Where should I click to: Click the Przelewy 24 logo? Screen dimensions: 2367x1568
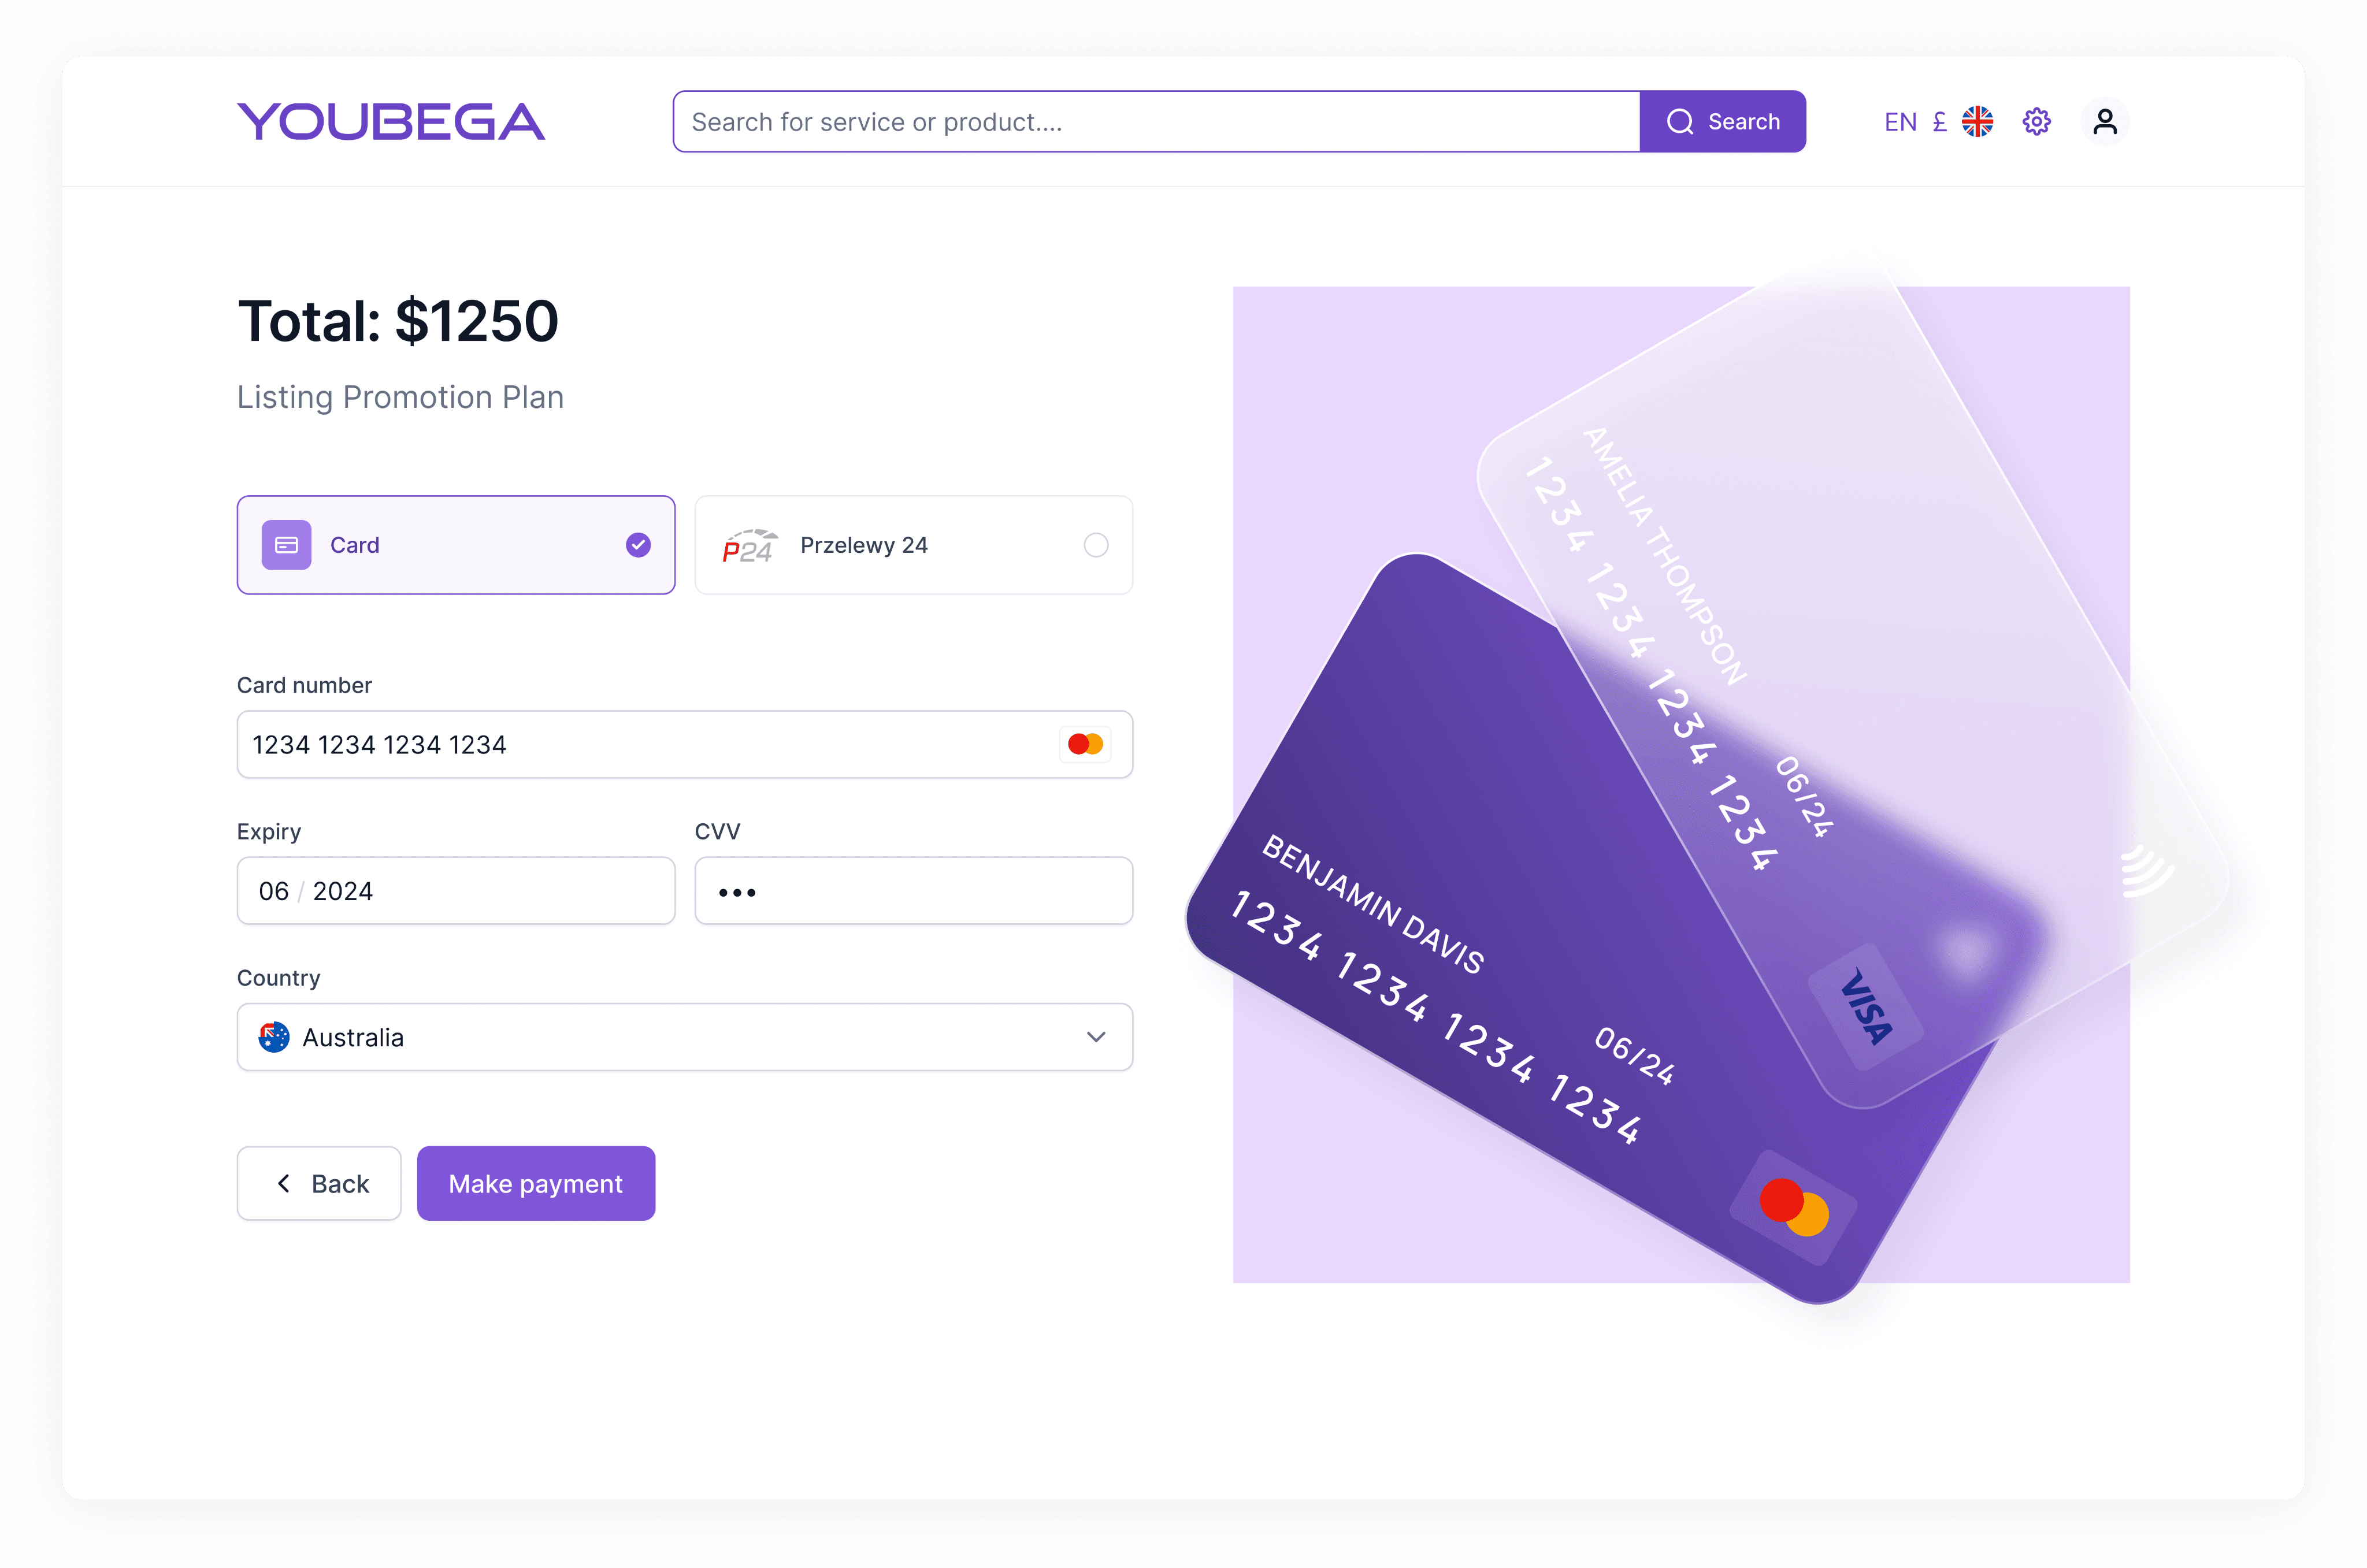pyautogui.click(x=749, y=545)
